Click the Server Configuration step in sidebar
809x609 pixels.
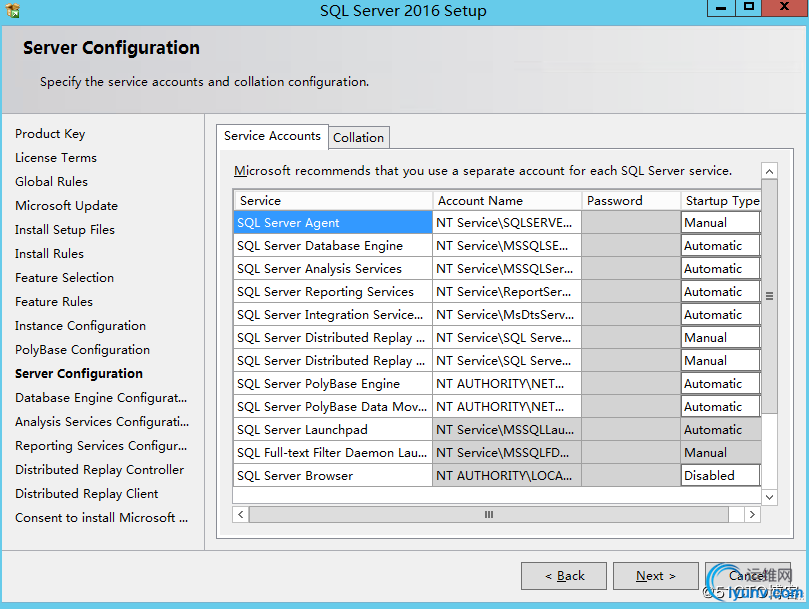tap(79, 374)
